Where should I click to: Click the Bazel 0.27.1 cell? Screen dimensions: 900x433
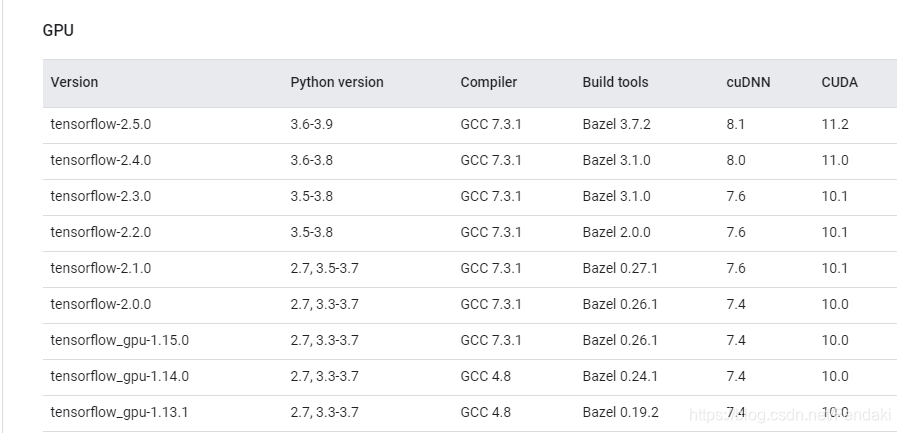pyautogui.click(x=620, y=268)
